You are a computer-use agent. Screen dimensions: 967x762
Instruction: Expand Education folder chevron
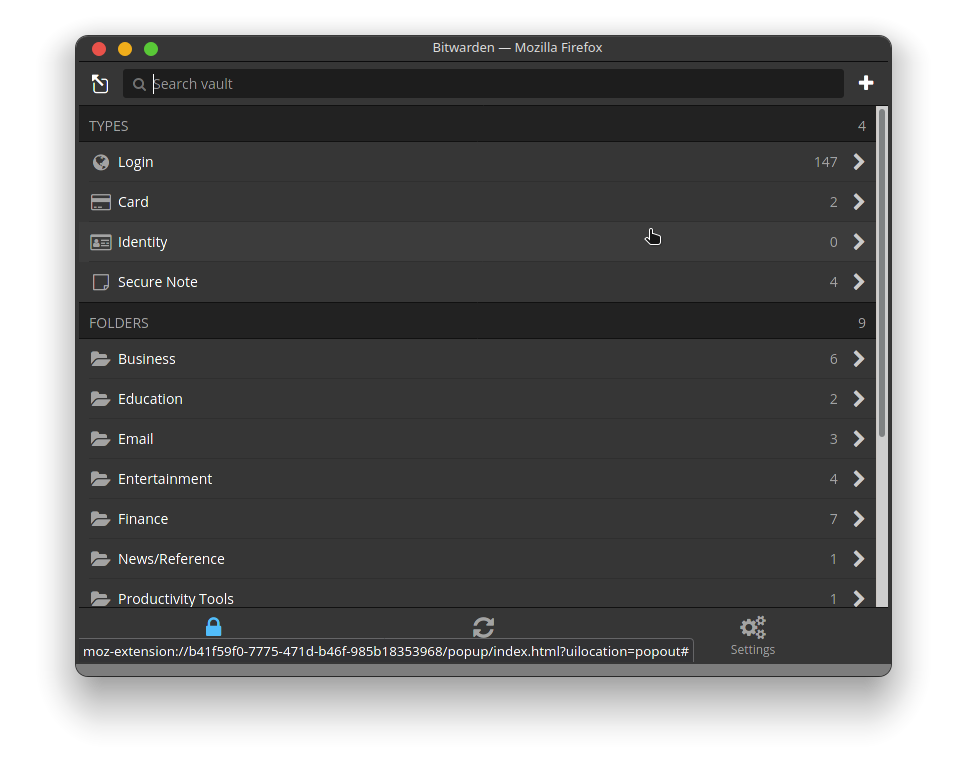pyautogui.click(x=859, y=399)
